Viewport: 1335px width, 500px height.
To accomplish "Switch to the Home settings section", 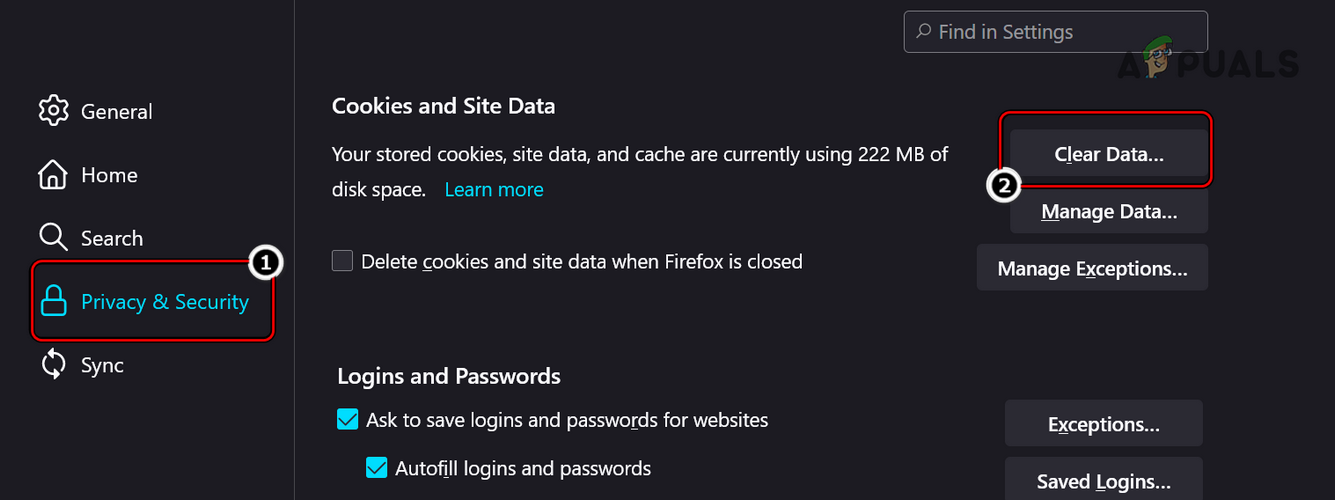I will pyautogui.click(x=109, y=175).
